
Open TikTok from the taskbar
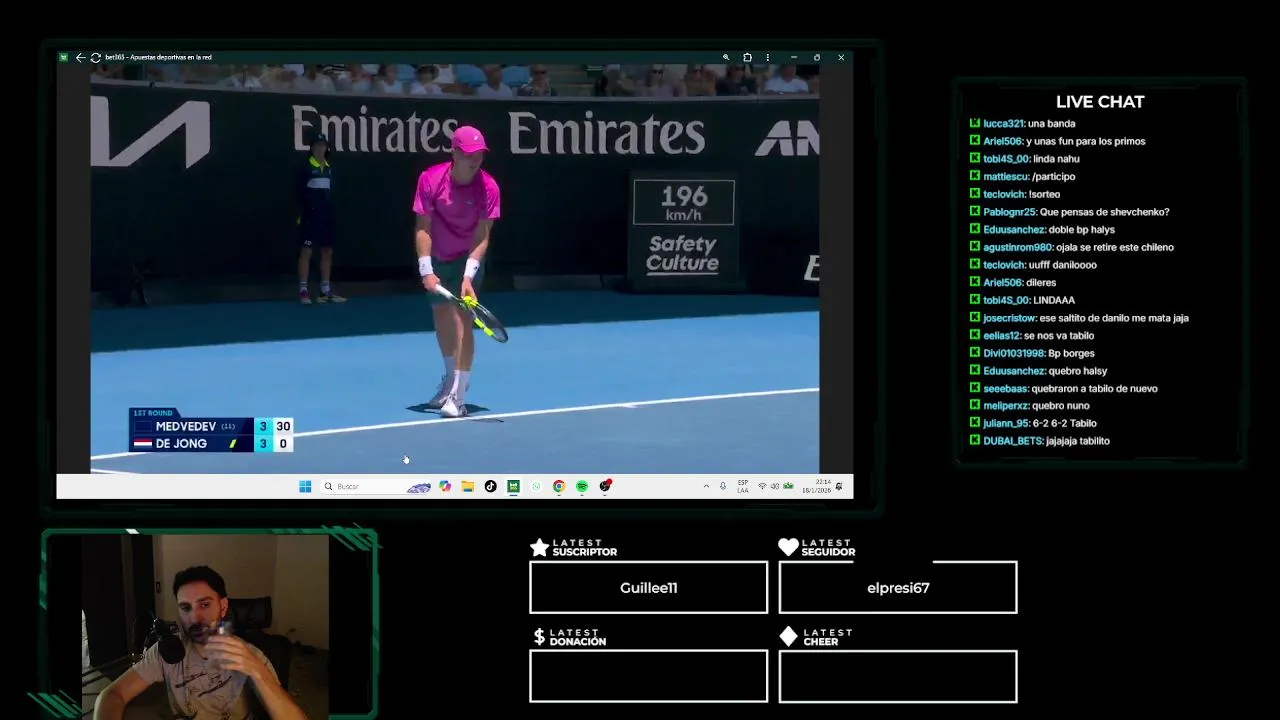490,487
